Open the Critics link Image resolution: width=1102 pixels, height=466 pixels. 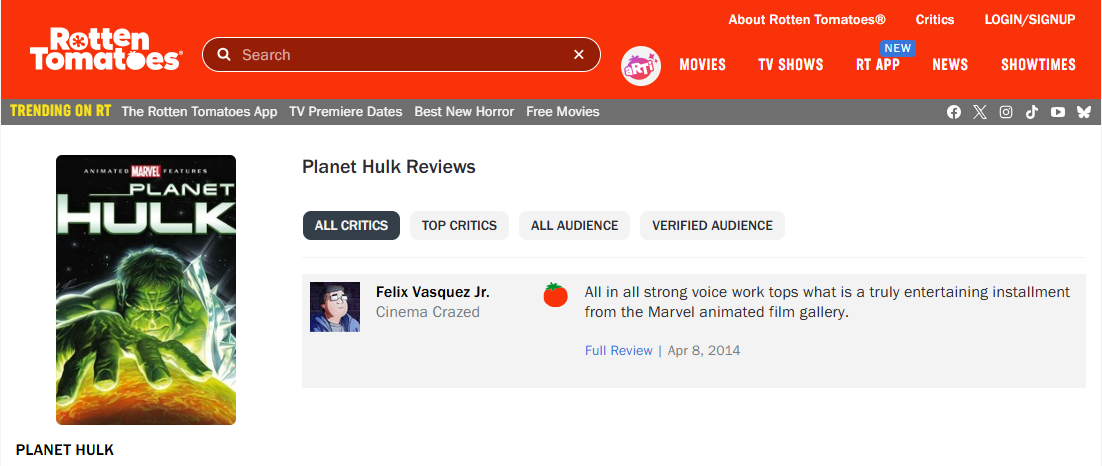[935, 20]
